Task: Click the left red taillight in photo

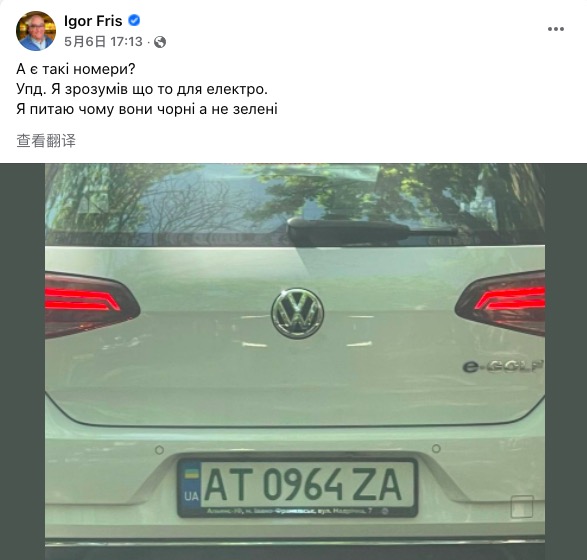Action: click(92, 305)
